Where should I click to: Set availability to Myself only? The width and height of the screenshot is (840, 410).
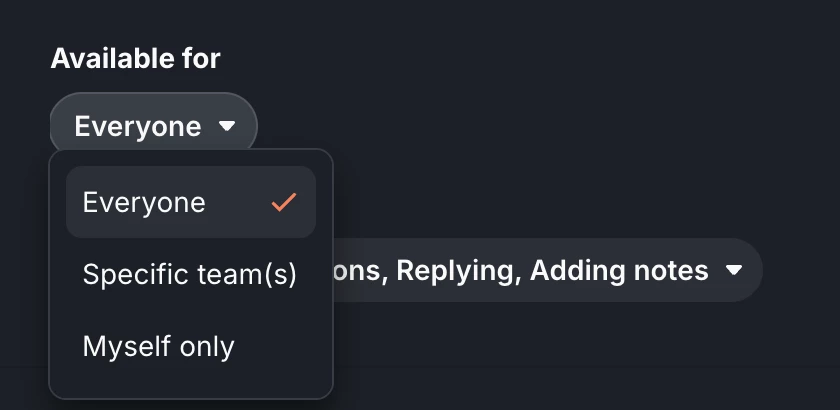coord(159,346)
